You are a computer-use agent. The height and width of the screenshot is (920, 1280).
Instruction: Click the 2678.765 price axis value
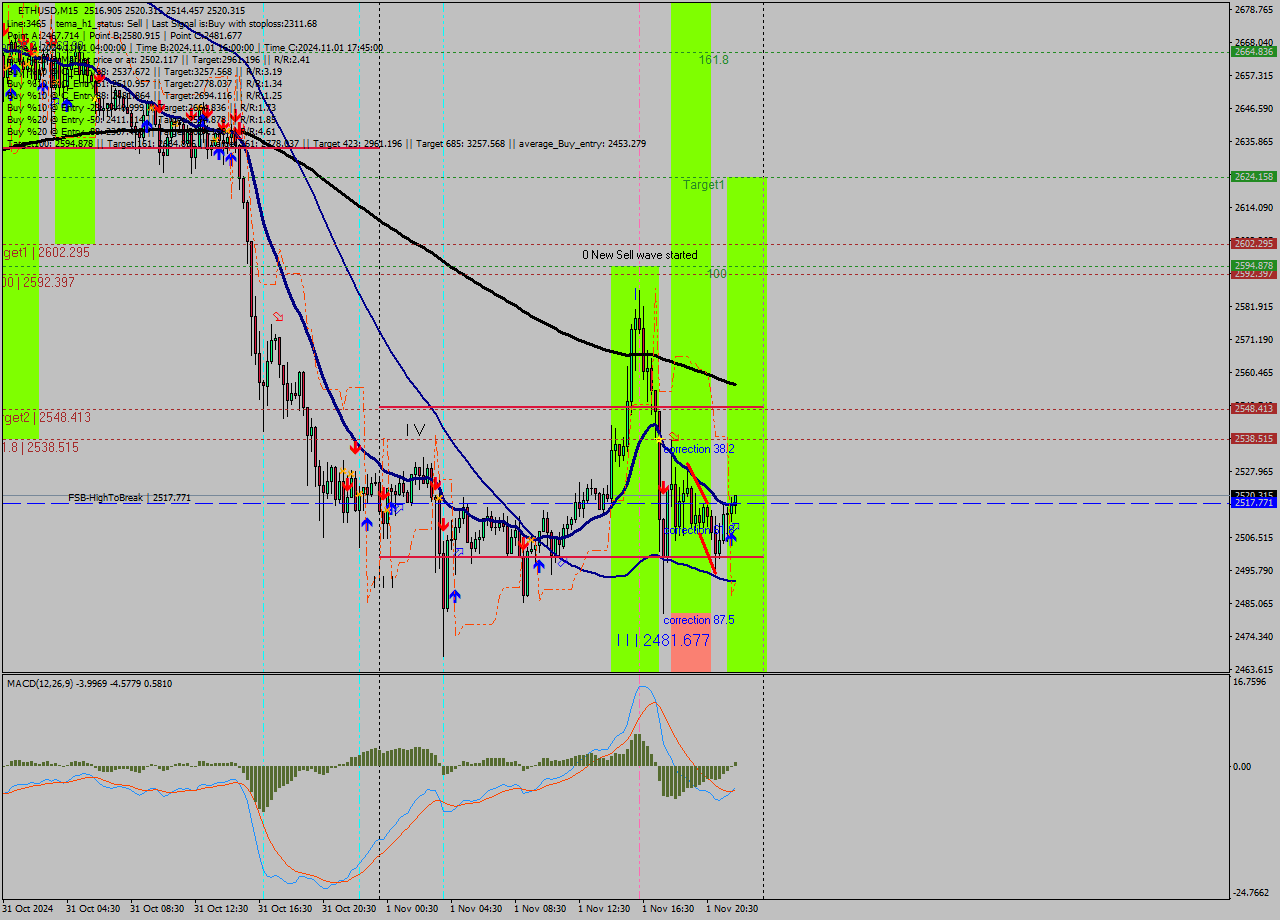(x=1252, y=9)
